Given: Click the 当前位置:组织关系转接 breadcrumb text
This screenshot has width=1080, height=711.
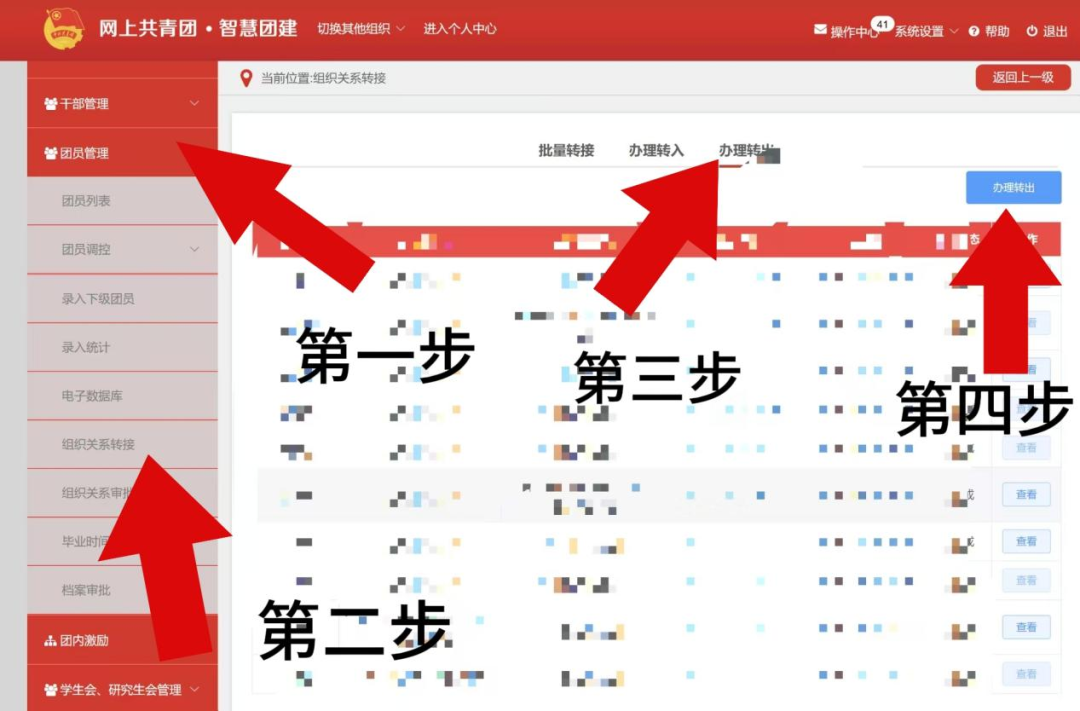Looking at the screenshot, I should pyautogui.click(x=323, y=78).
